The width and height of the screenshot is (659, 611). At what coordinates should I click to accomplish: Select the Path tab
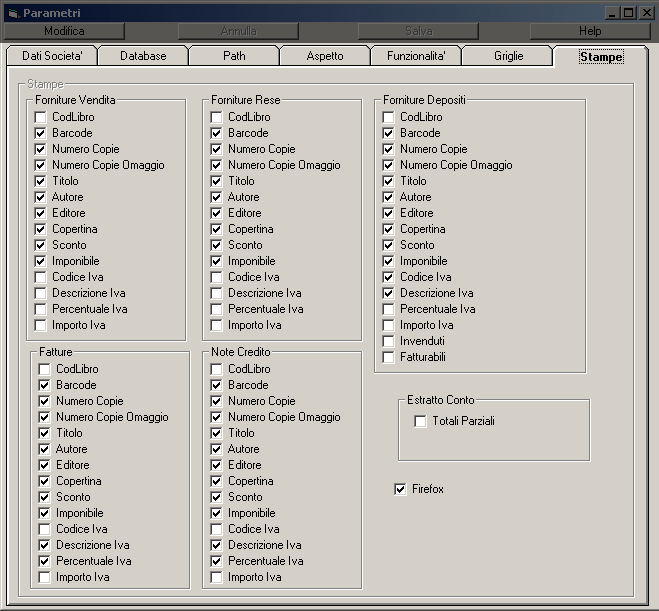(234, 56)
